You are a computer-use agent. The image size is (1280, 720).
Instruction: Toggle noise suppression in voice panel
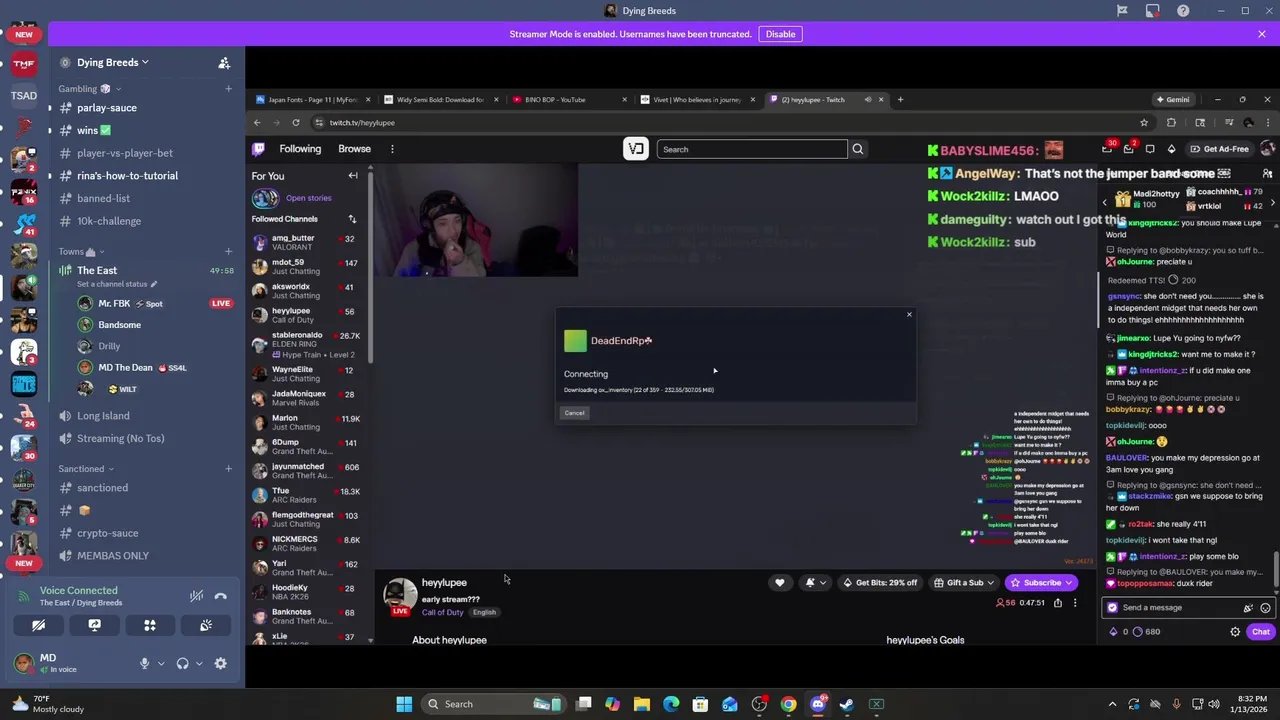[197, 596]
